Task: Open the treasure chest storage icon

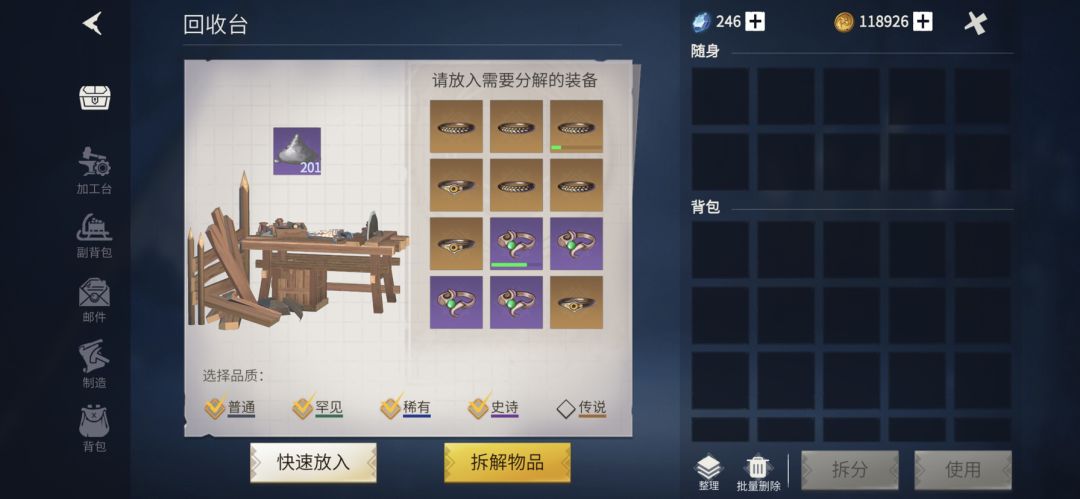Action: pyautogui.click(x=94, y=98)
